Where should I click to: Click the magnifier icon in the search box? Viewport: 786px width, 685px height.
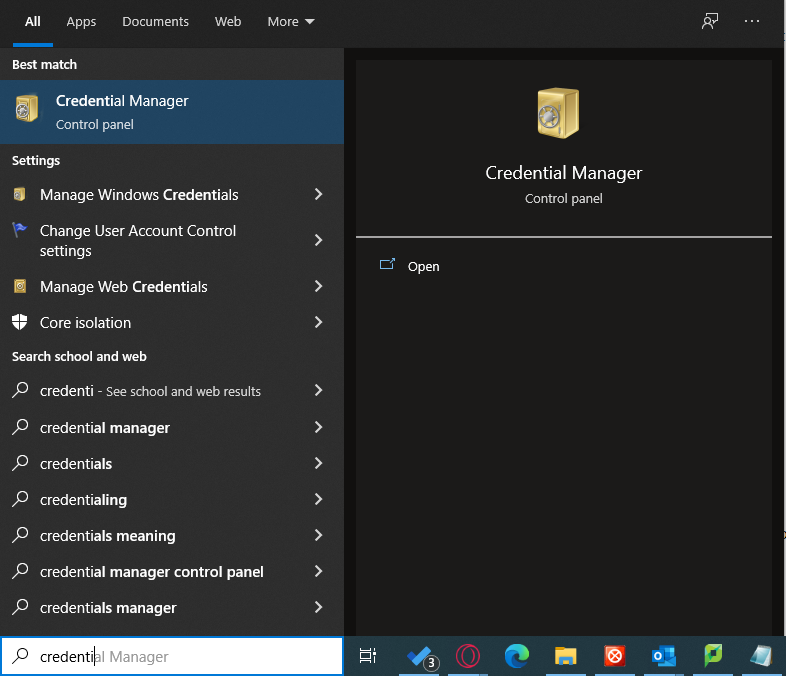(x=20, y=655)
